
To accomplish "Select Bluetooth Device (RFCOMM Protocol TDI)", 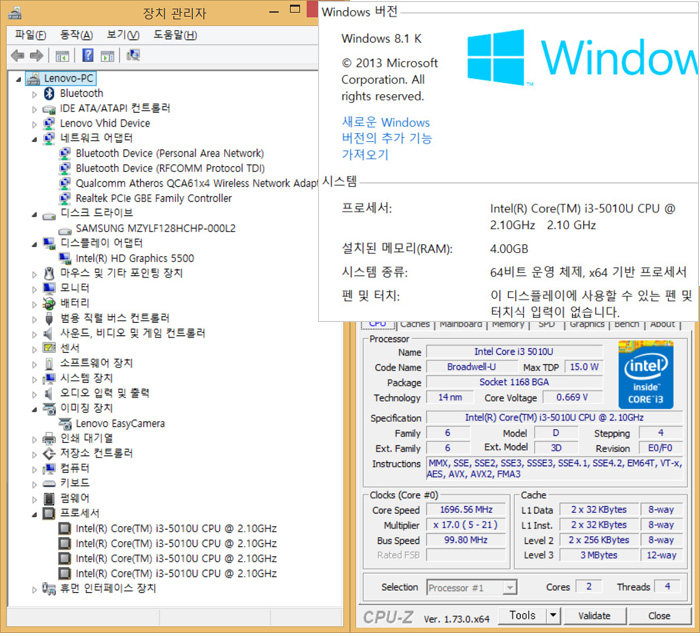I will tap(170, 168).
